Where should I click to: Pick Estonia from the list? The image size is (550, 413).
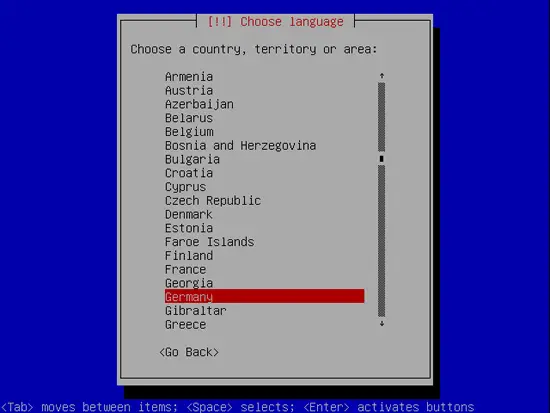(x=189, y=228)
